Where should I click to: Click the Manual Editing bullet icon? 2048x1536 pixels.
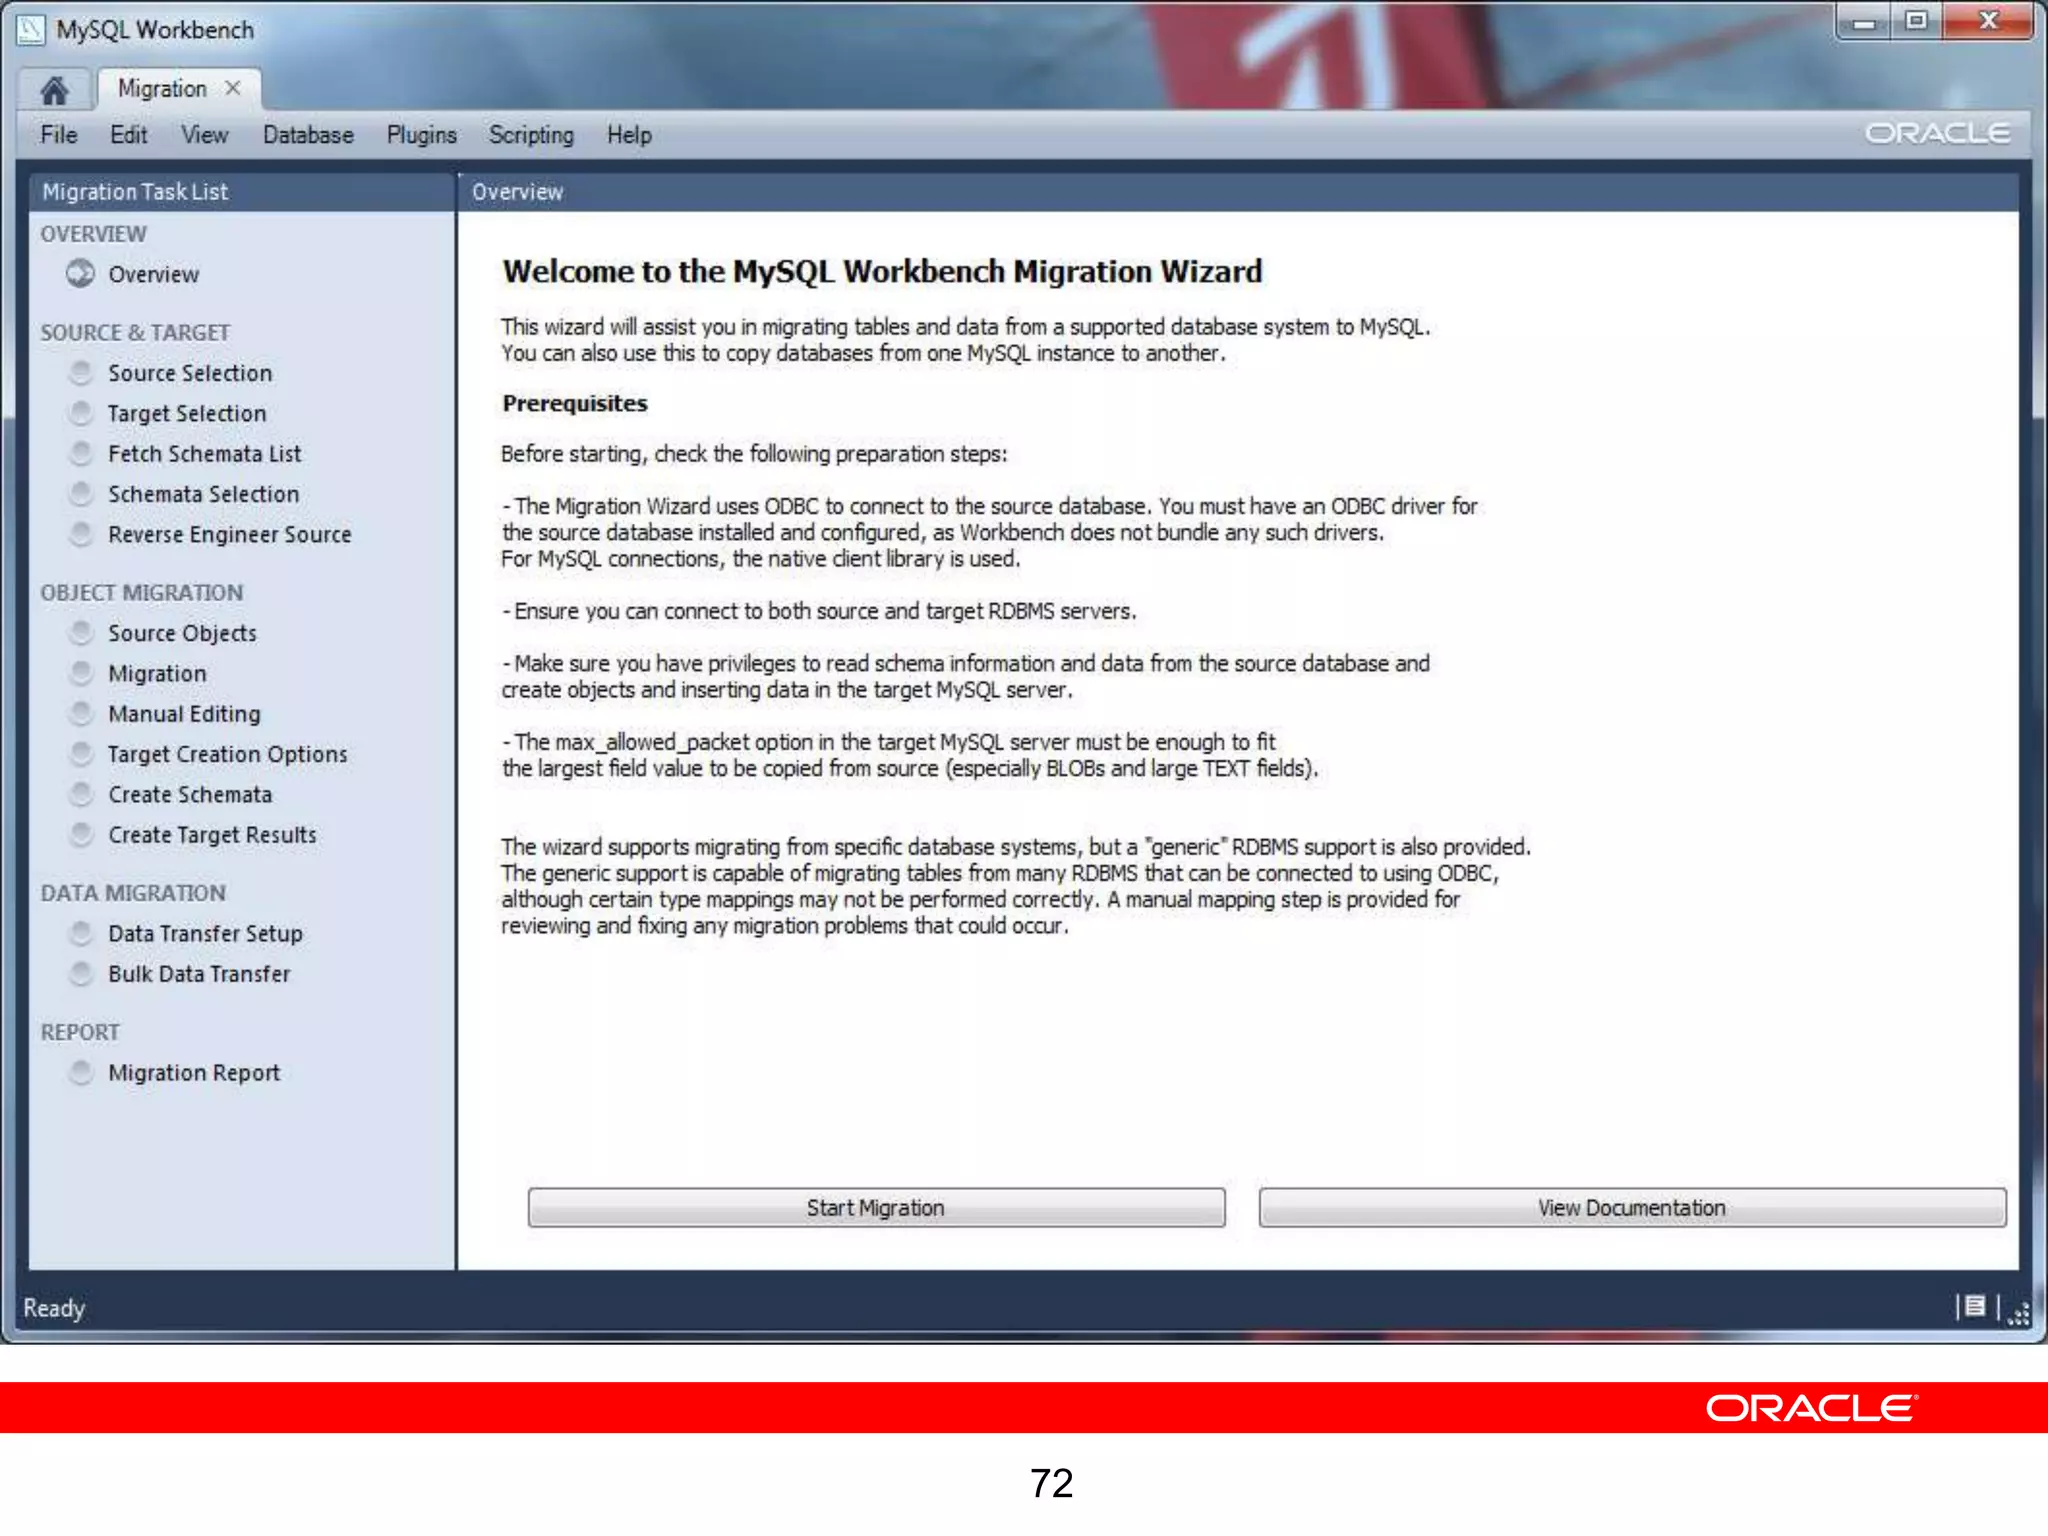pos(82,713)
